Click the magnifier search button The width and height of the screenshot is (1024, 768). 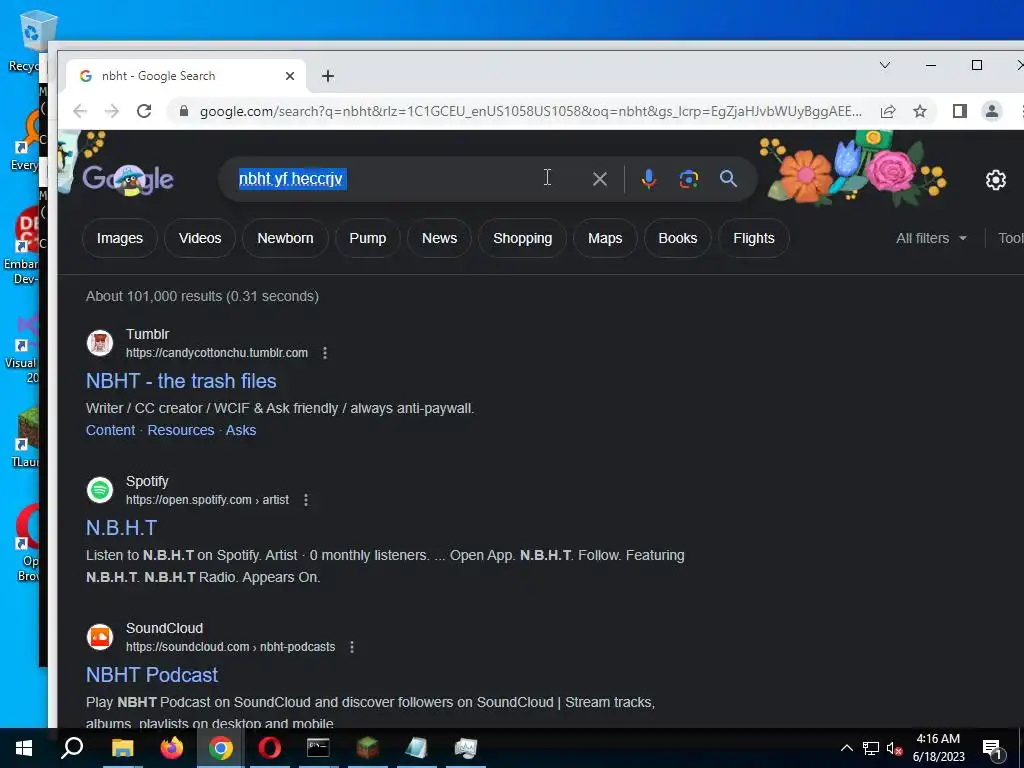(x=728, y=178)
